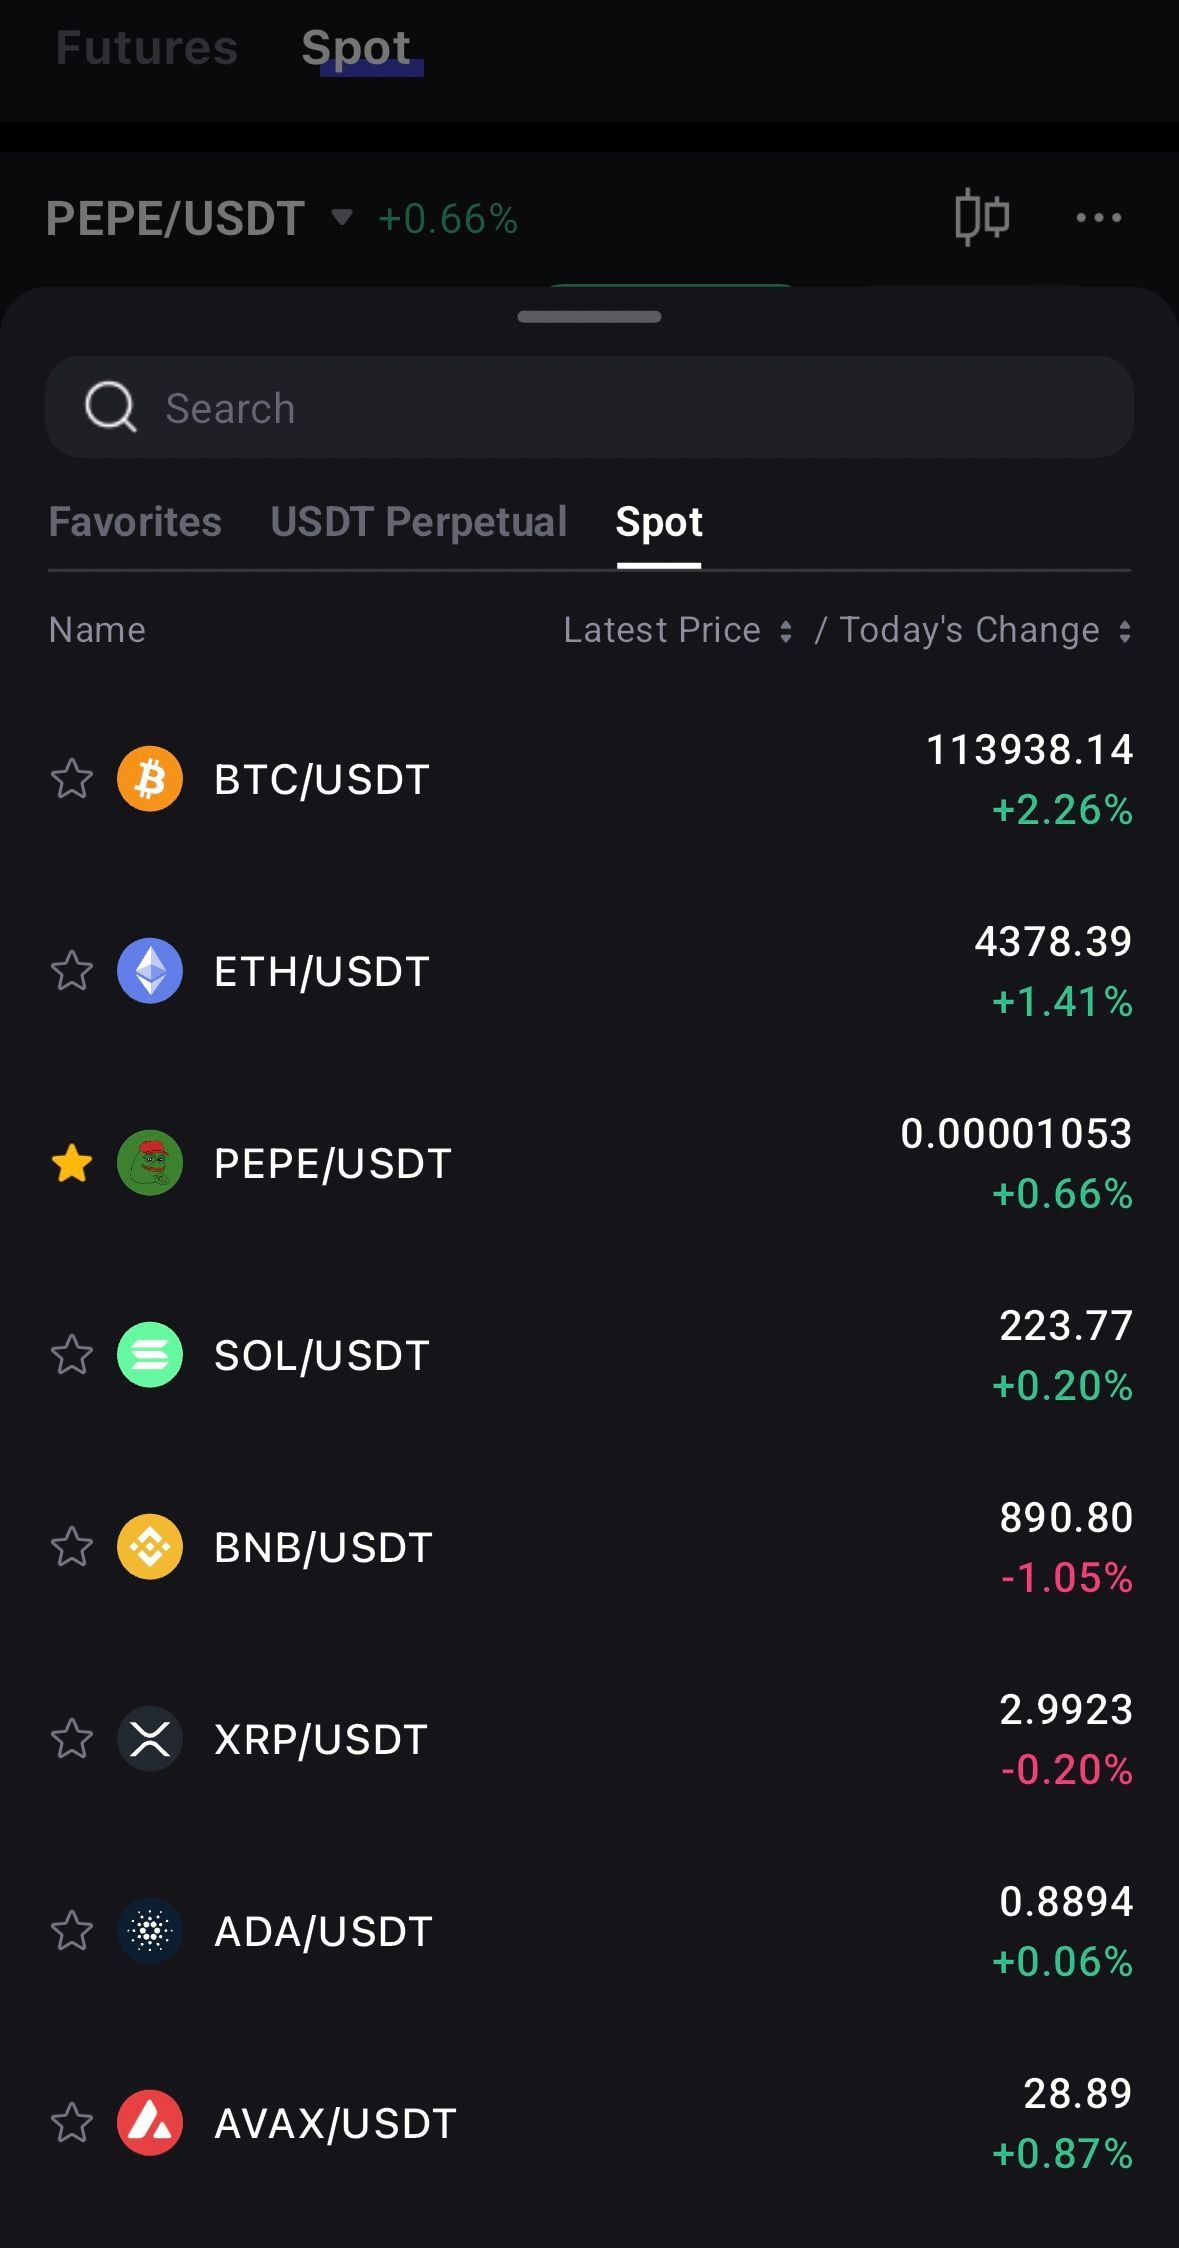Open the three-dot more options menu
The image size is (1179, 2248).
click(1098, 218)
